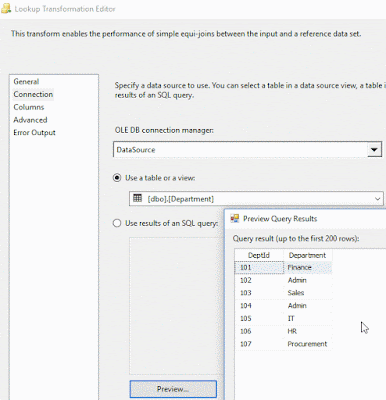Click the Department column header
Viewport: 386px width, 400px height.
[x=307, y=255]
